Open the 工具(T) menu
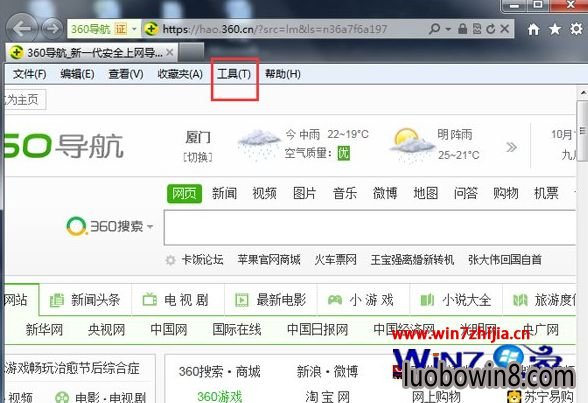588x403 pixels. [x=234, y=74]
